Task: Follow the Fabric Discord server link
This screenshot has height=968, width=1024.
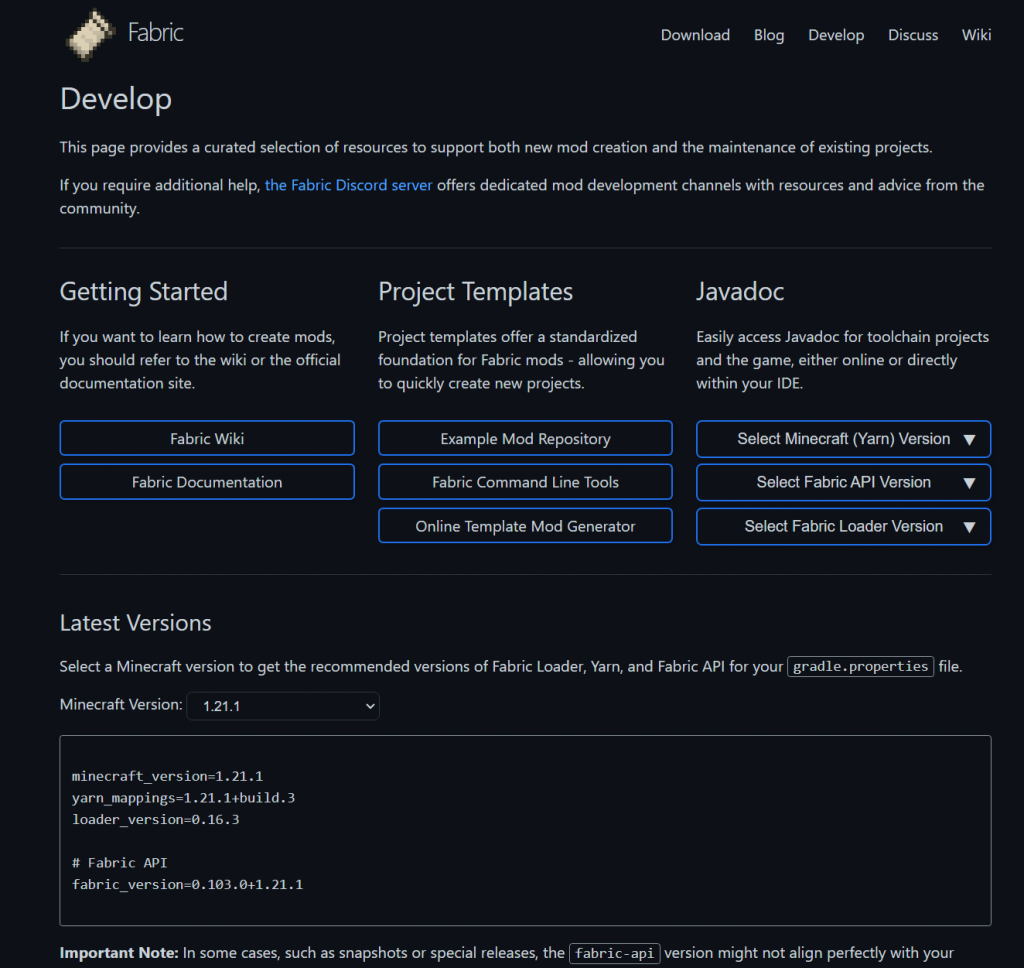Action: tap(348, 186)
